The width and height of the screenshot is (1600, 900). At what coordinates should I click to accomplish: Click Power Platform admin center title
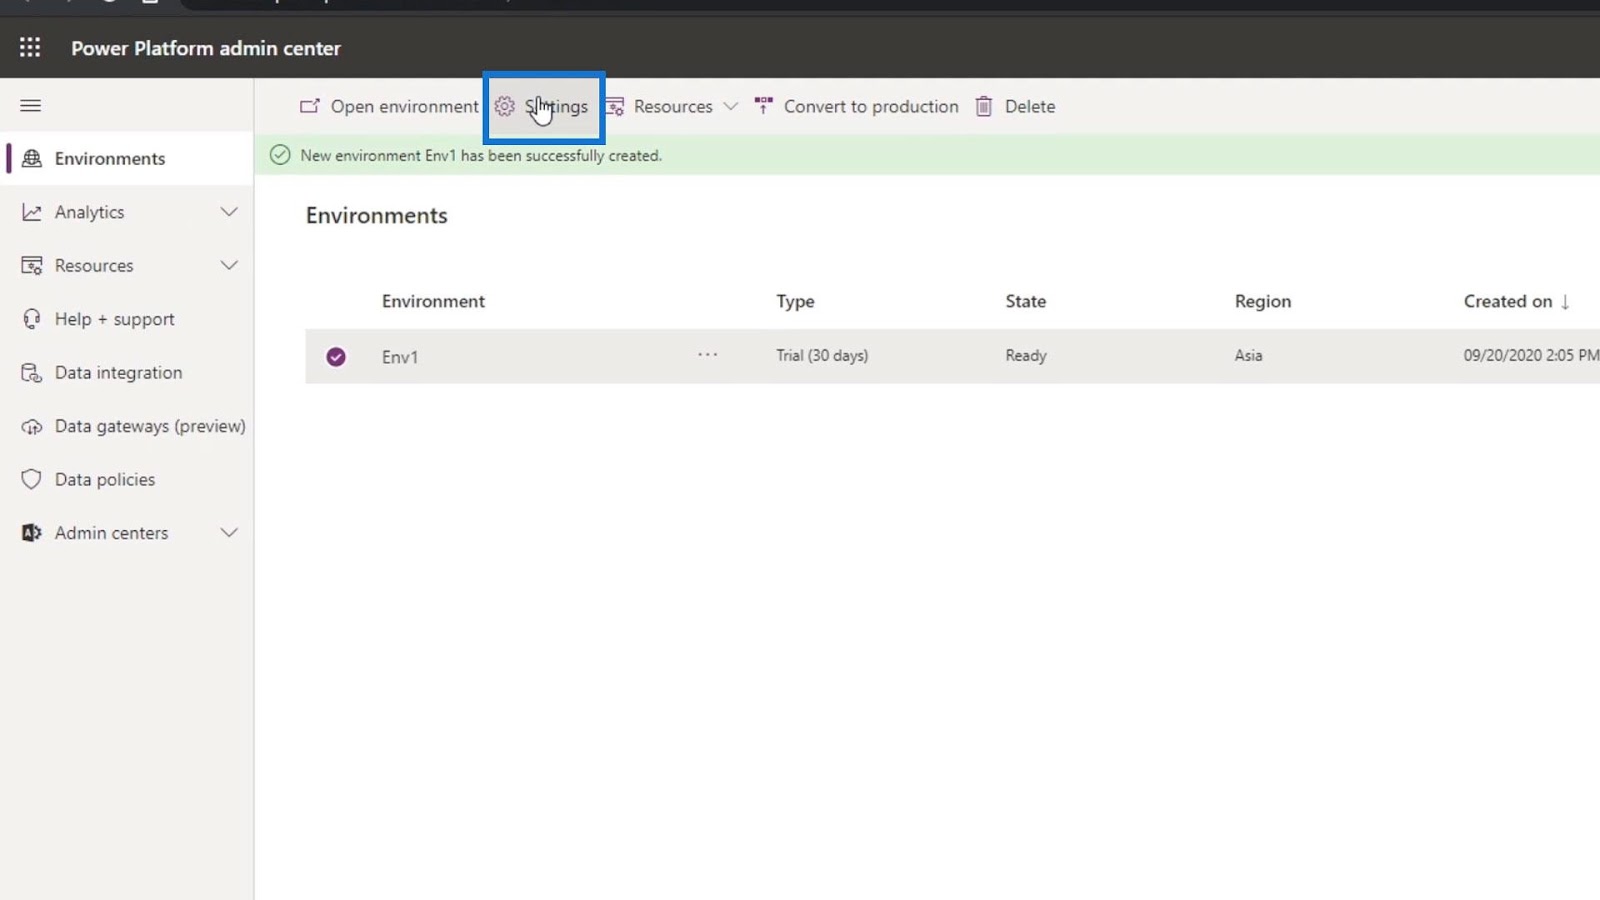(x=206, y=48)
